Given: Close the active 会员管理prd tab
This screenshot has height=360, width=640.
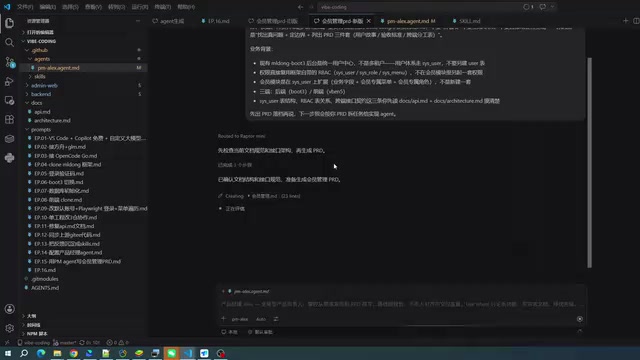Looking at the screenshot, I should point(369,21).
